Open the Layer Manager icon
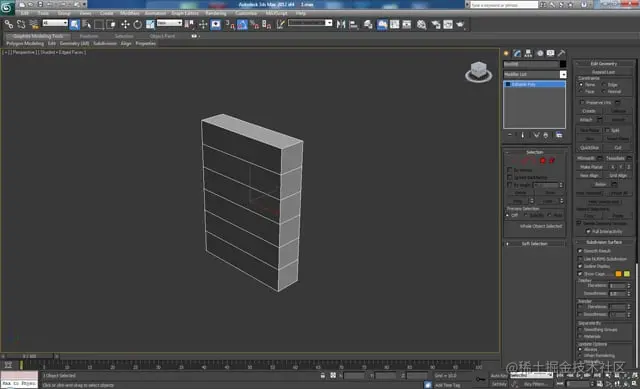Image resolution: width=640 pixels, height=389 pixels. coord(368,25)
